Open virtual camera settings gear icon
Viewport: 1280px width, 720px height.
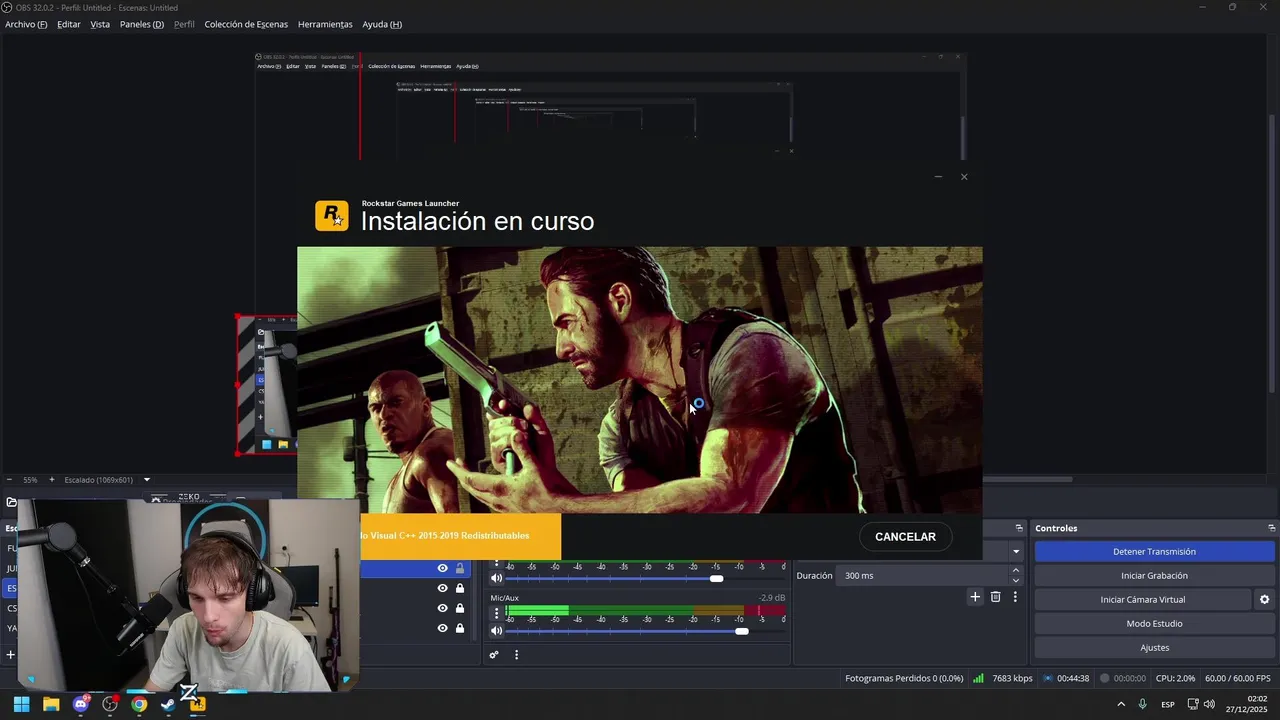(1264, 599)
